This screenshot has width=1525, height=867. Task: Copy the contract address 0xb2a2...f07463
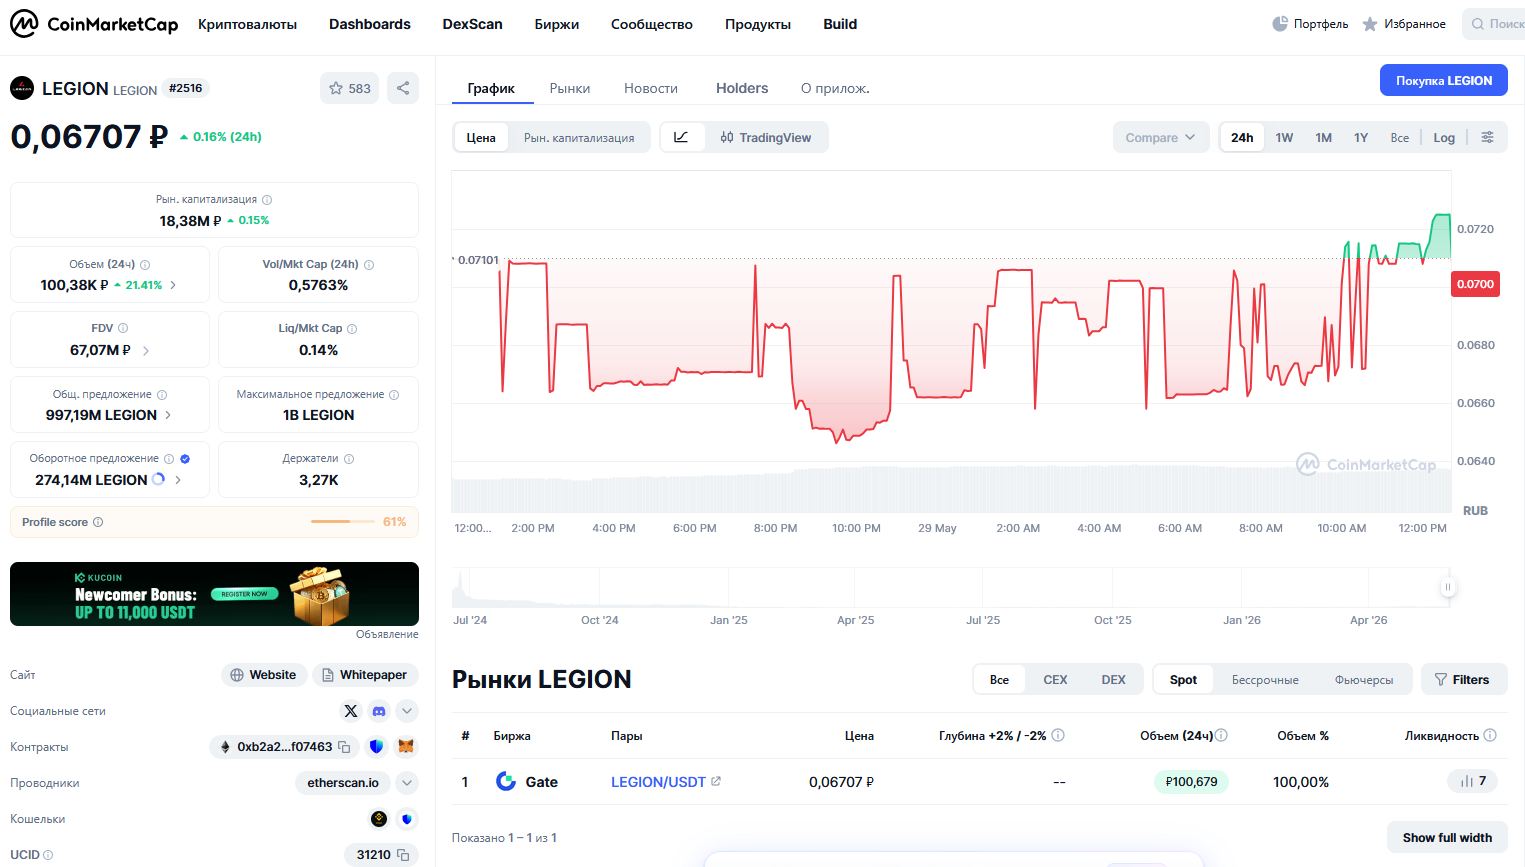point(344,747)
